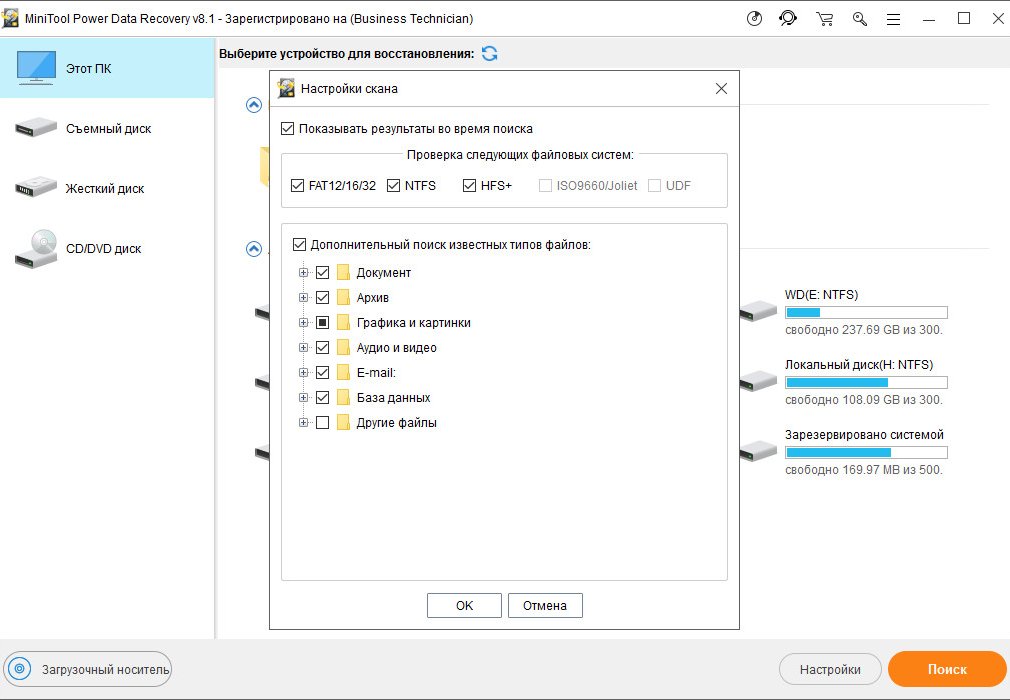Image resolution: width=1010 pixels, height=700 pixels.
Task: Collapse the lower drives section chevron
Action: pos(254,249)
